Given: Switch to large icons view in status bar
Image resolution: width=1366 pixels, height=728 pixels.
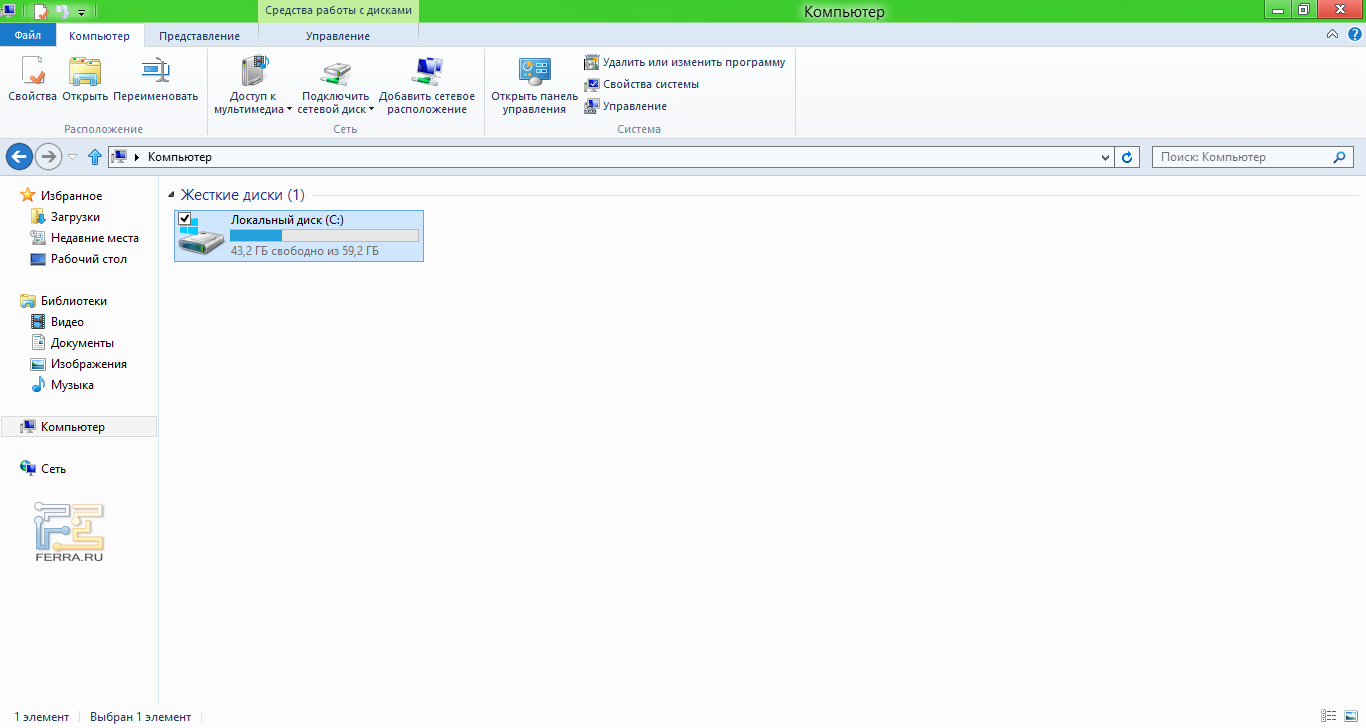Looking at the screenshot, I should click(1350, 716).
